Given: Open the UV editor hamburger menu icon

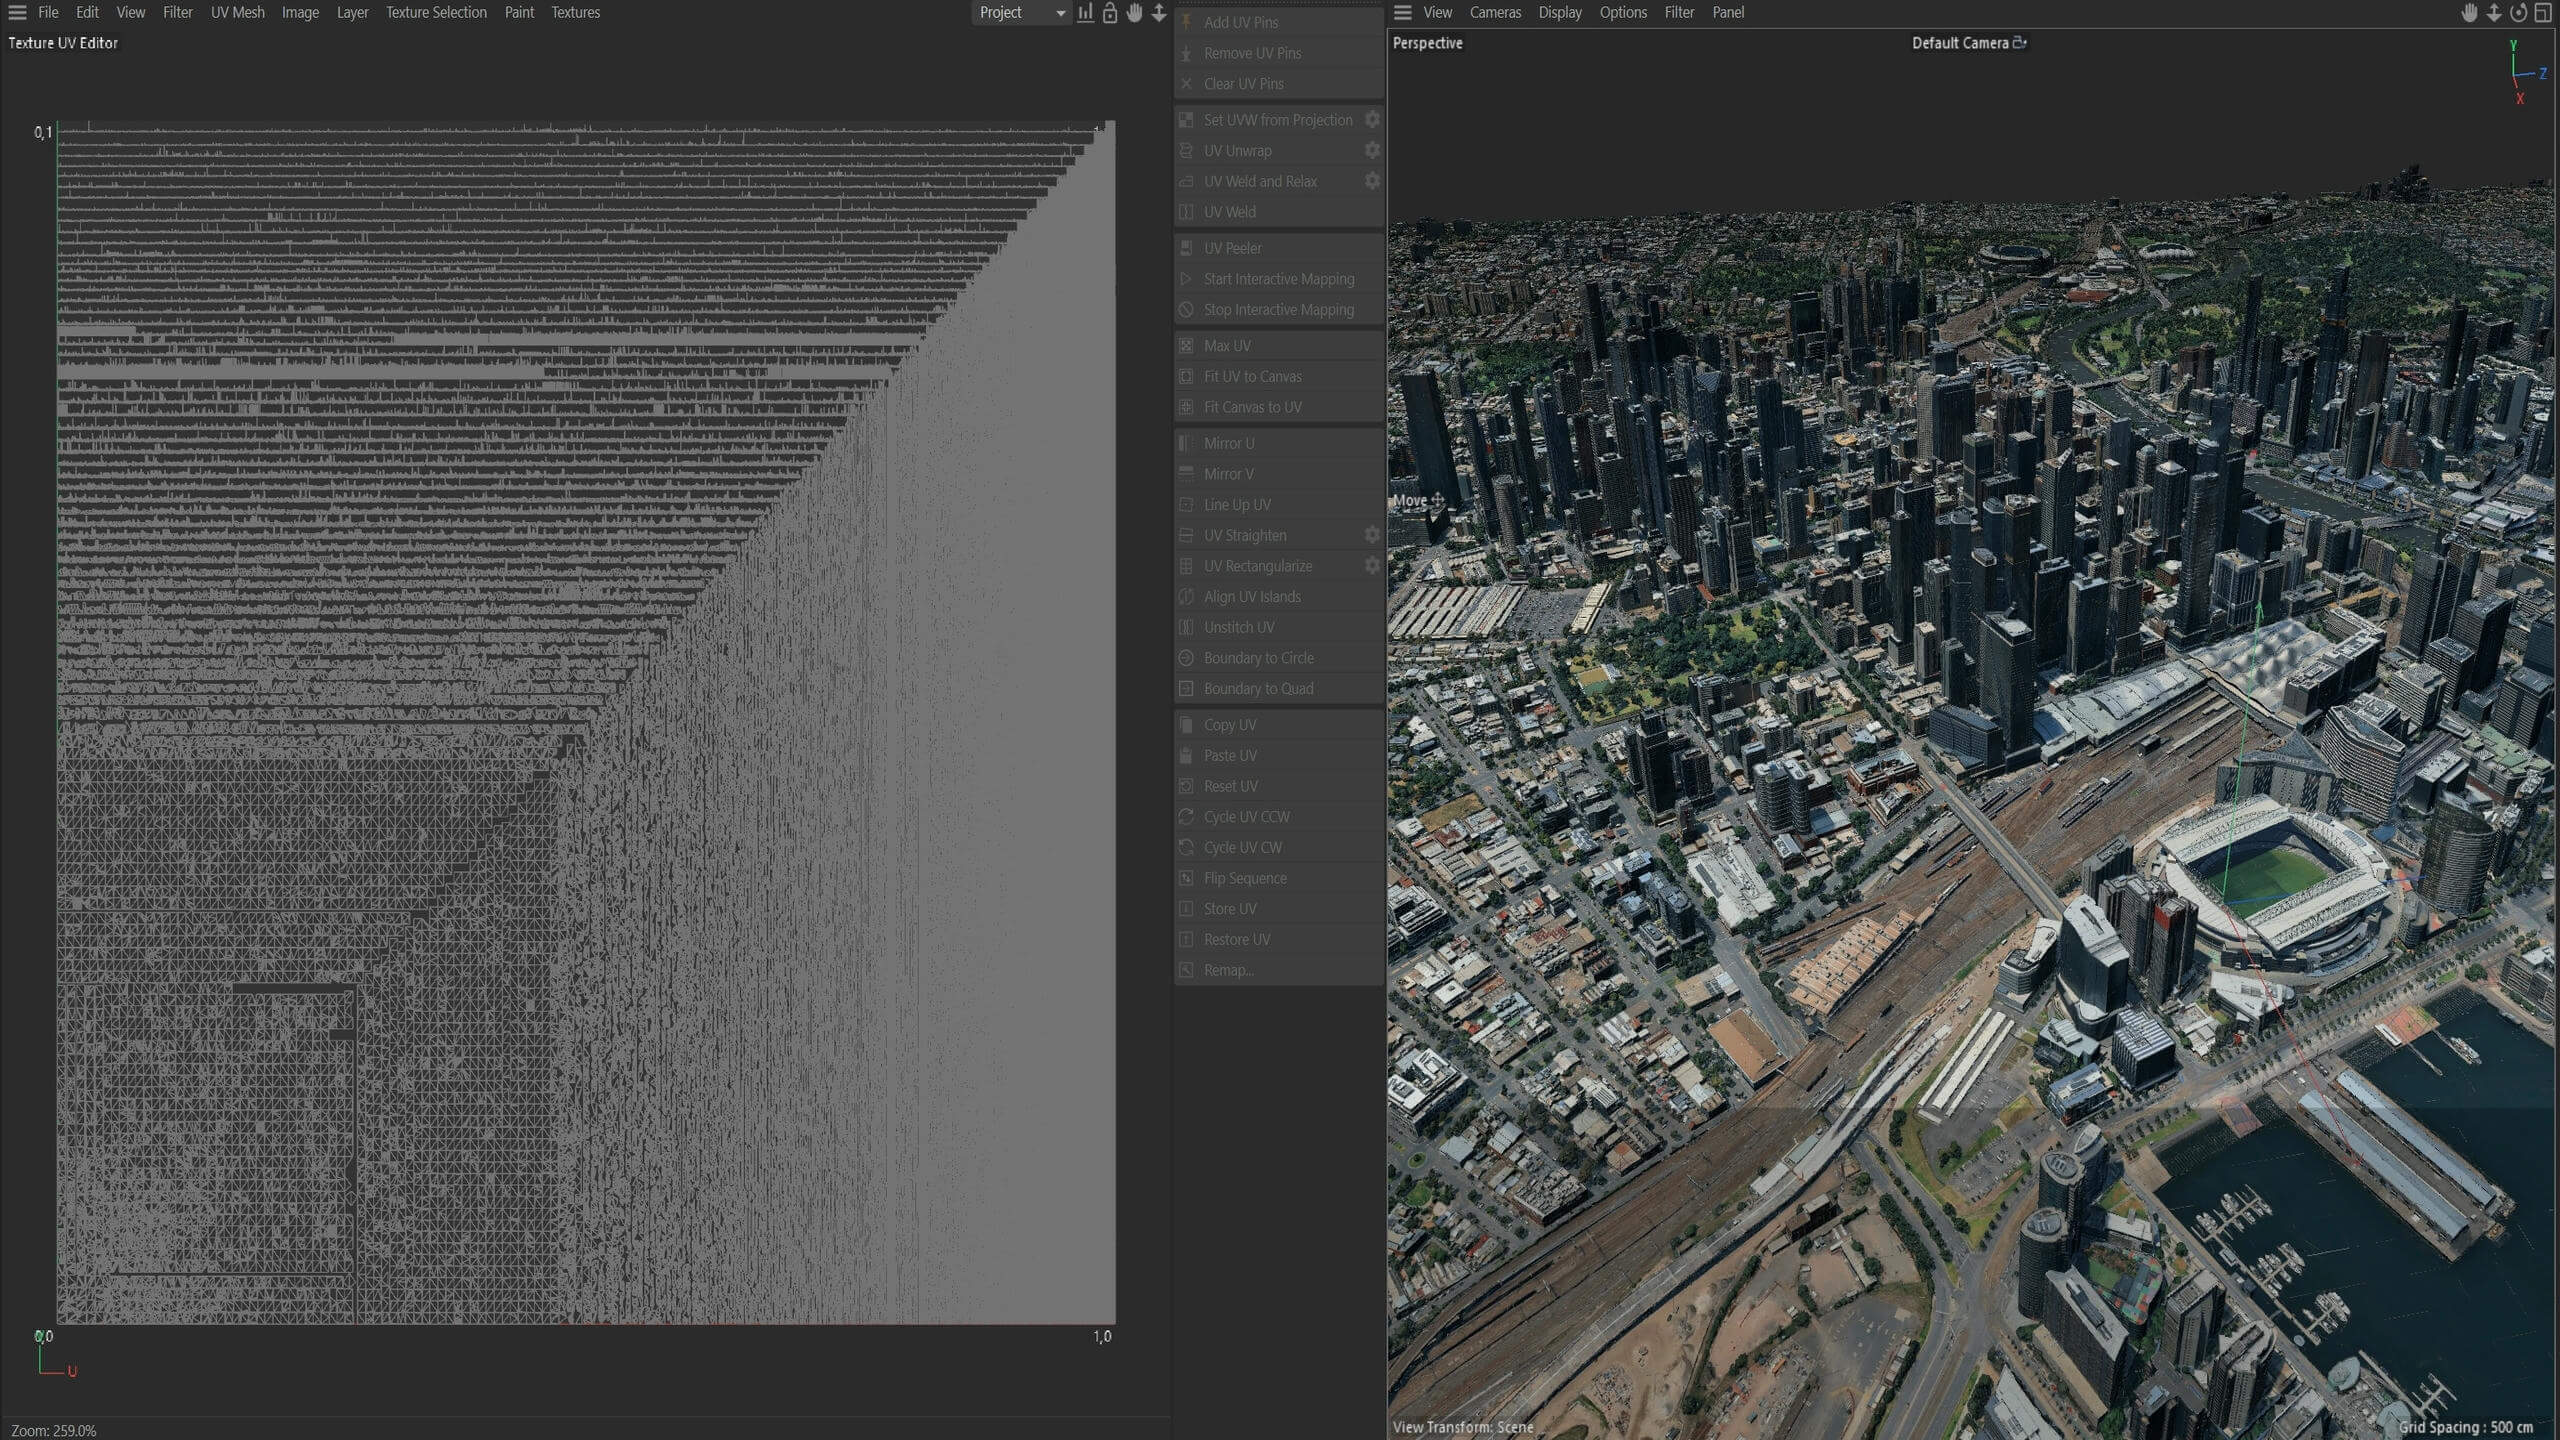Looking at the screenshot, I should tap(17, 13).
